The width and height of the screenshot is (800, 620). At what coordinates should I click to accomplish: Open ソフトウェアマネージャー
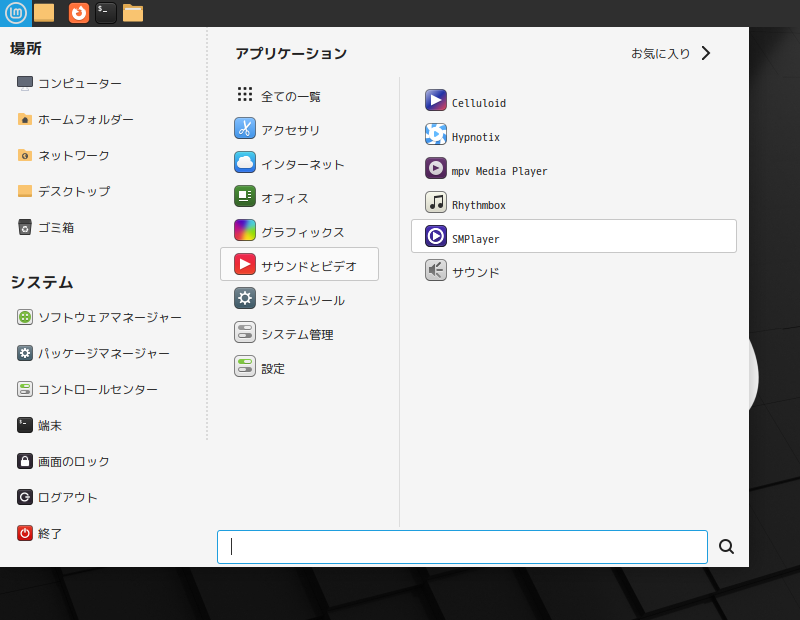99,317
